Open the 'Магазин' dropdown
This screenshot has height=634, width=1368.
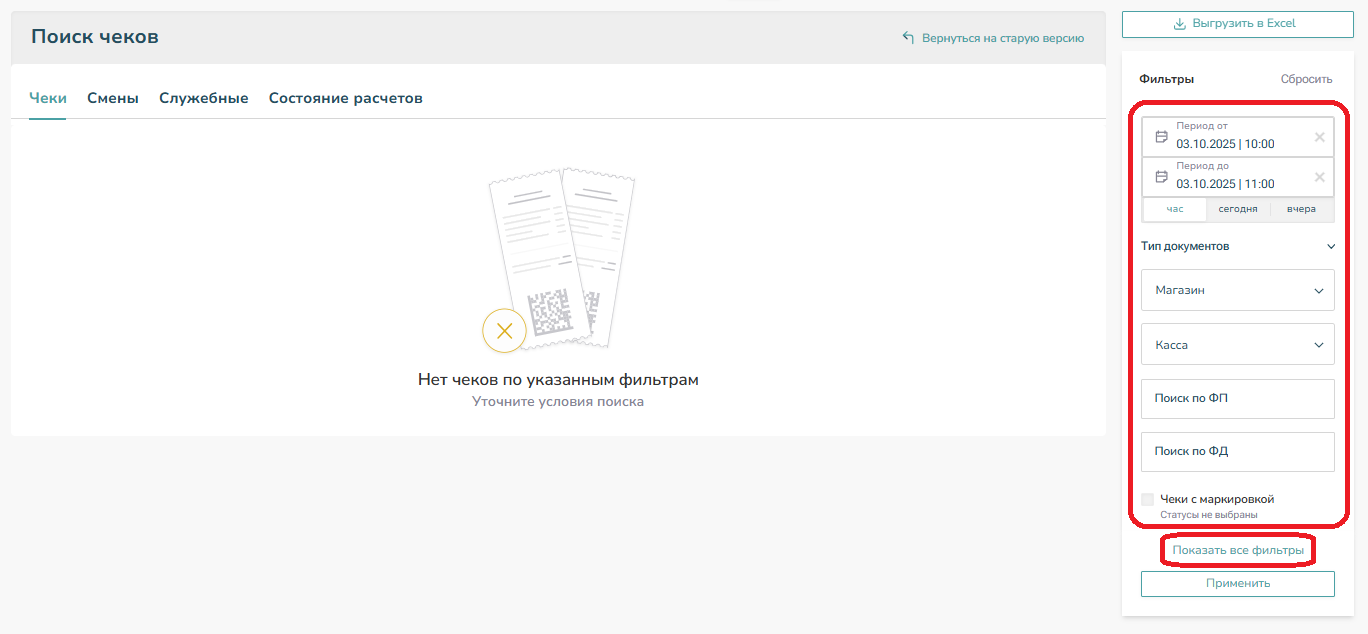[x=1237, y=290]
